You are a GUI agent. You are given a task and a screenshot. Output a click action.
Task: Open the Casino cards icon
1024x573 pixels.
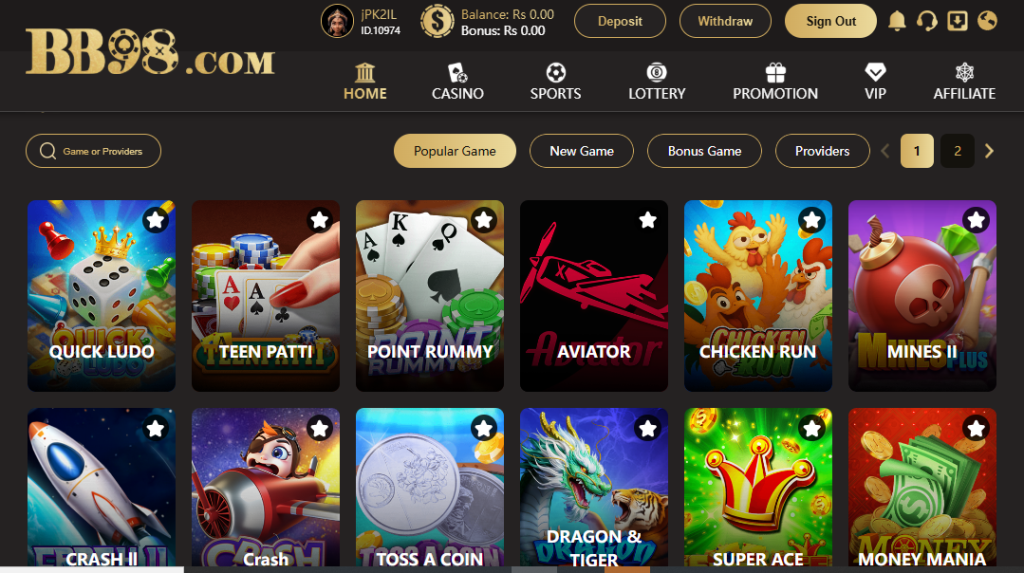[x=457, y=73]
